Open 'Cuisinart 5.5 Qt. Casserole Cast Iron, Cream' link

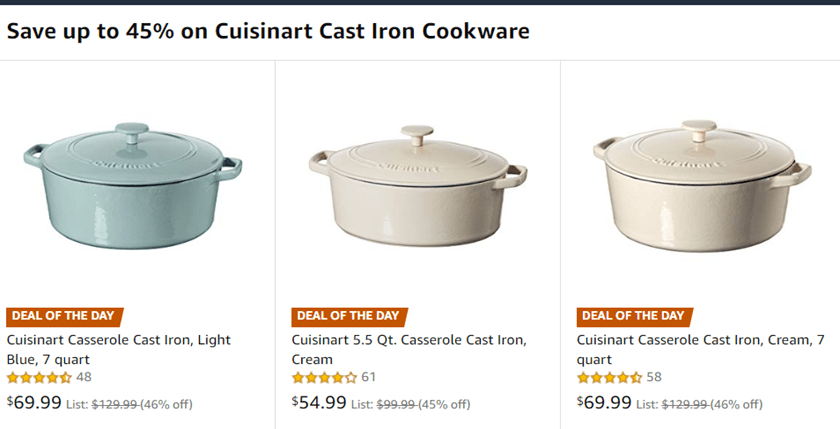pyautogui.click(x=408, y=349)
